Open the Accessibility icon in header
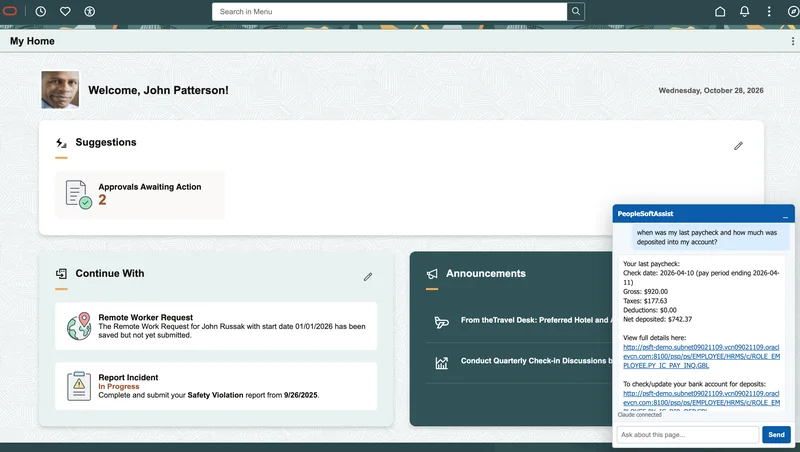Image resolution: width=800 pixels, height=452 pixels. tap(89, 11)
